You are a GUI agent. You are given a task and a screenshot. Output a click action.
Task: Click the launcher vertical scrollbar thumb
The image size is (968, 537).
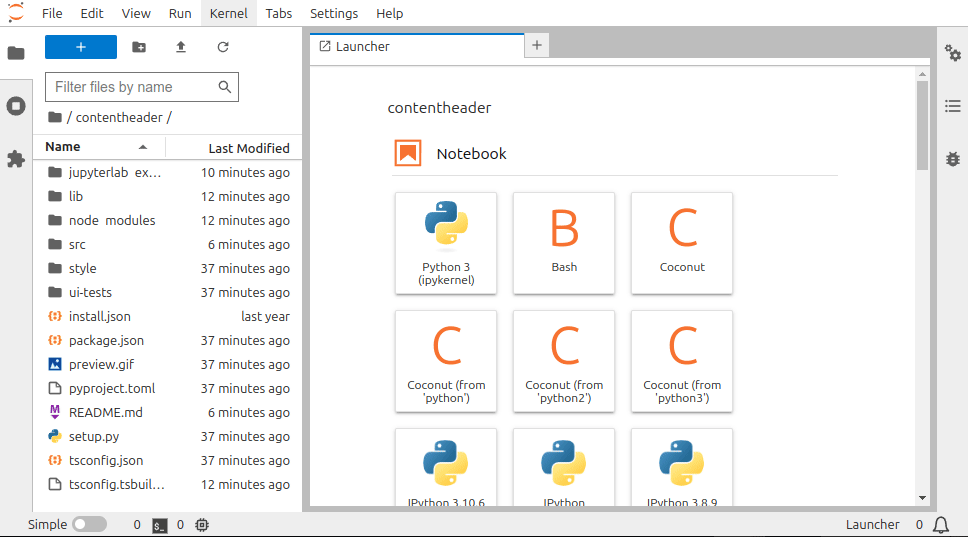click(922, 125)
